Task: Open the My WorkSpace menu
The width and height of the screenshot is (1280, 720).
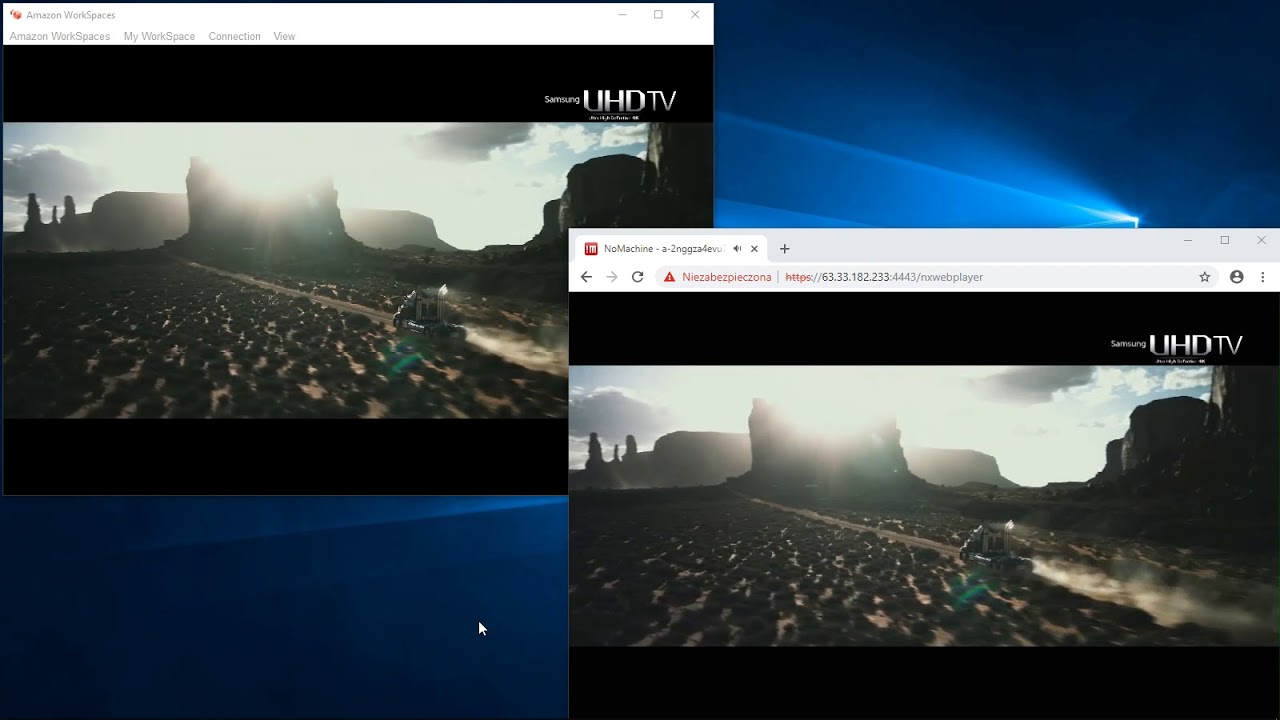Action: click(x=159, y=36)
